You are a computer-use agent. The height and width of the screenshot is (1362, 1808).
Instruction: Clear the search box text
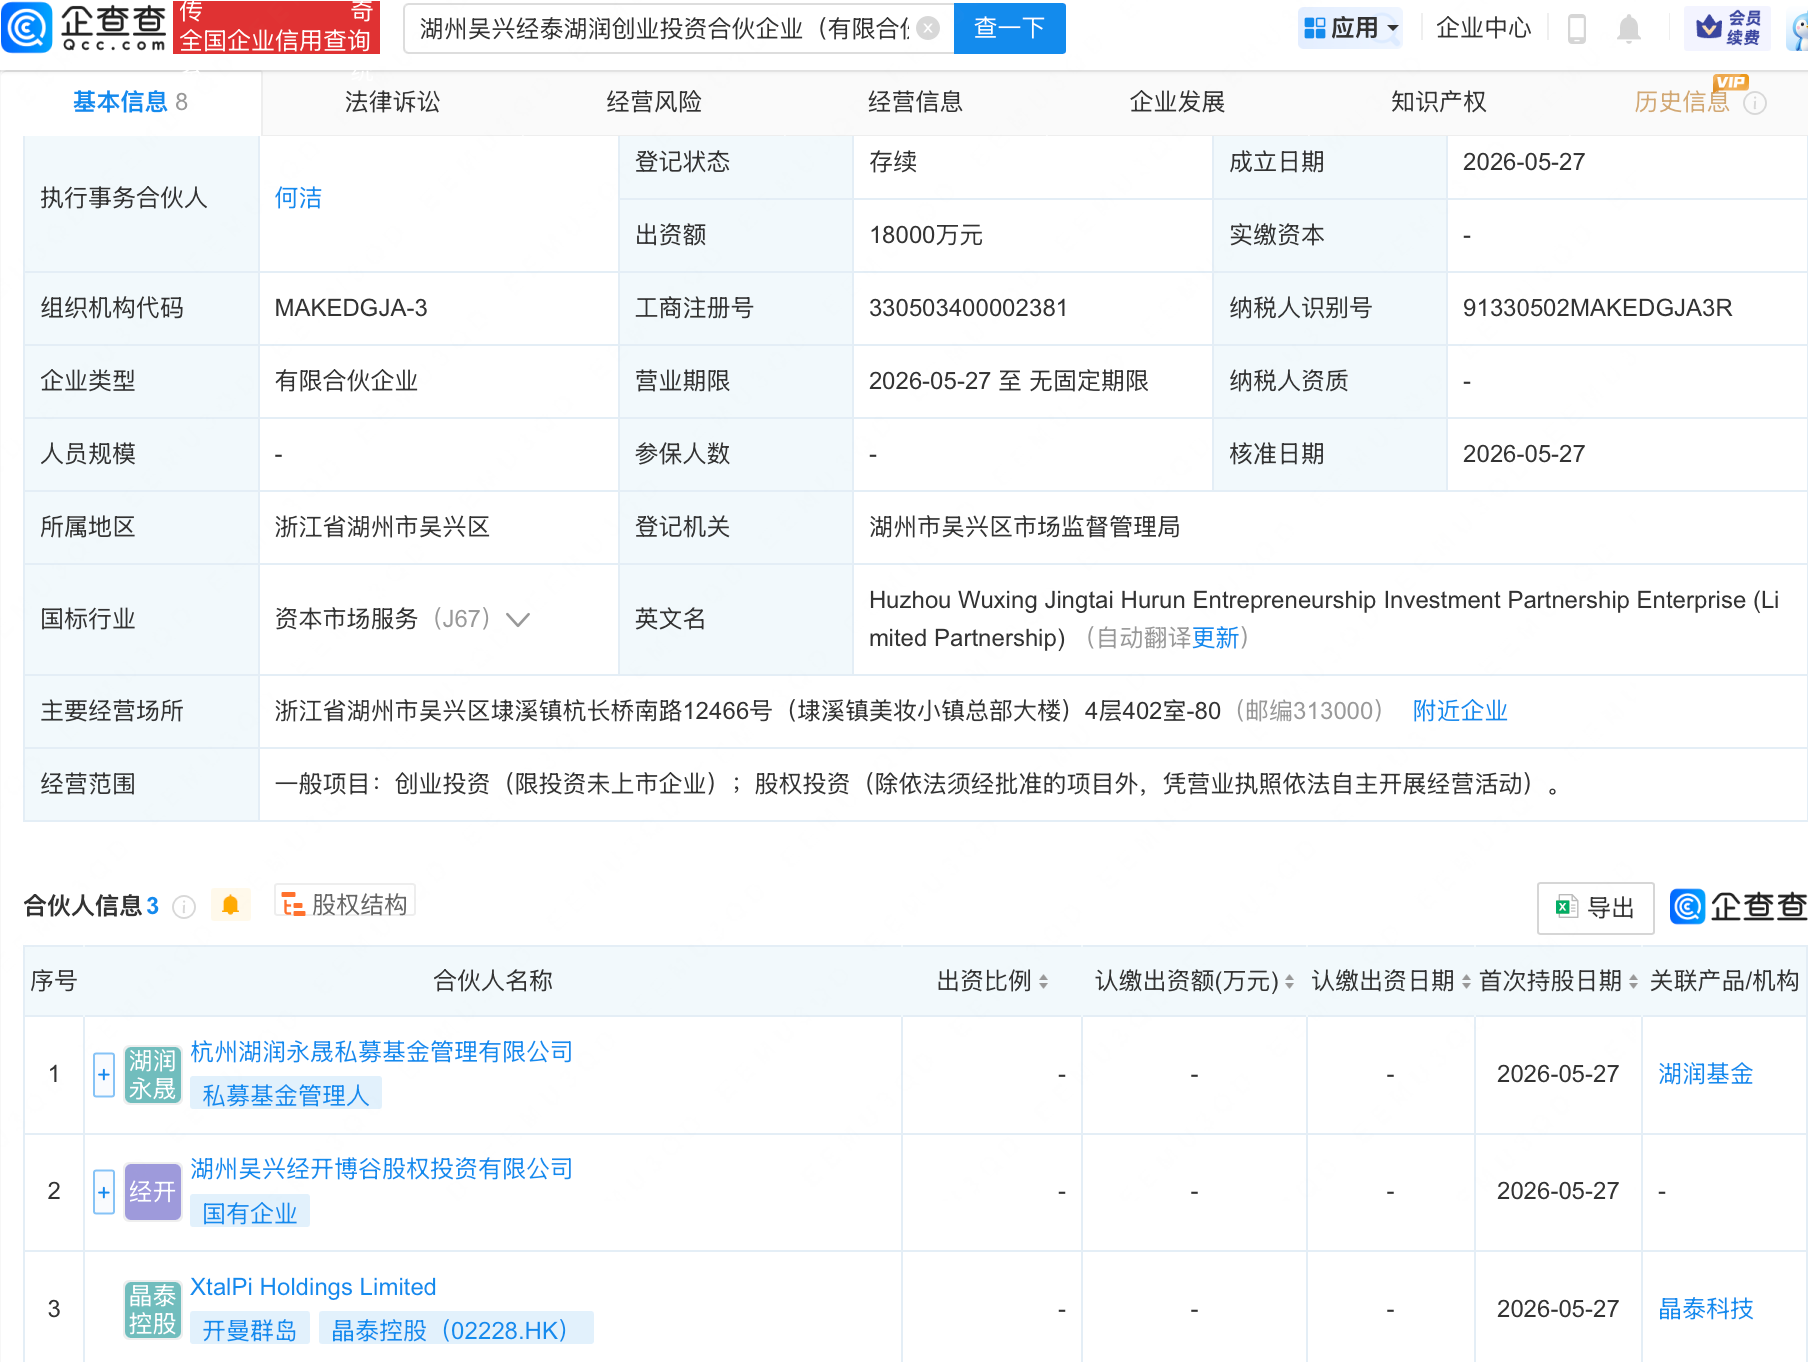tap(928, 28)
